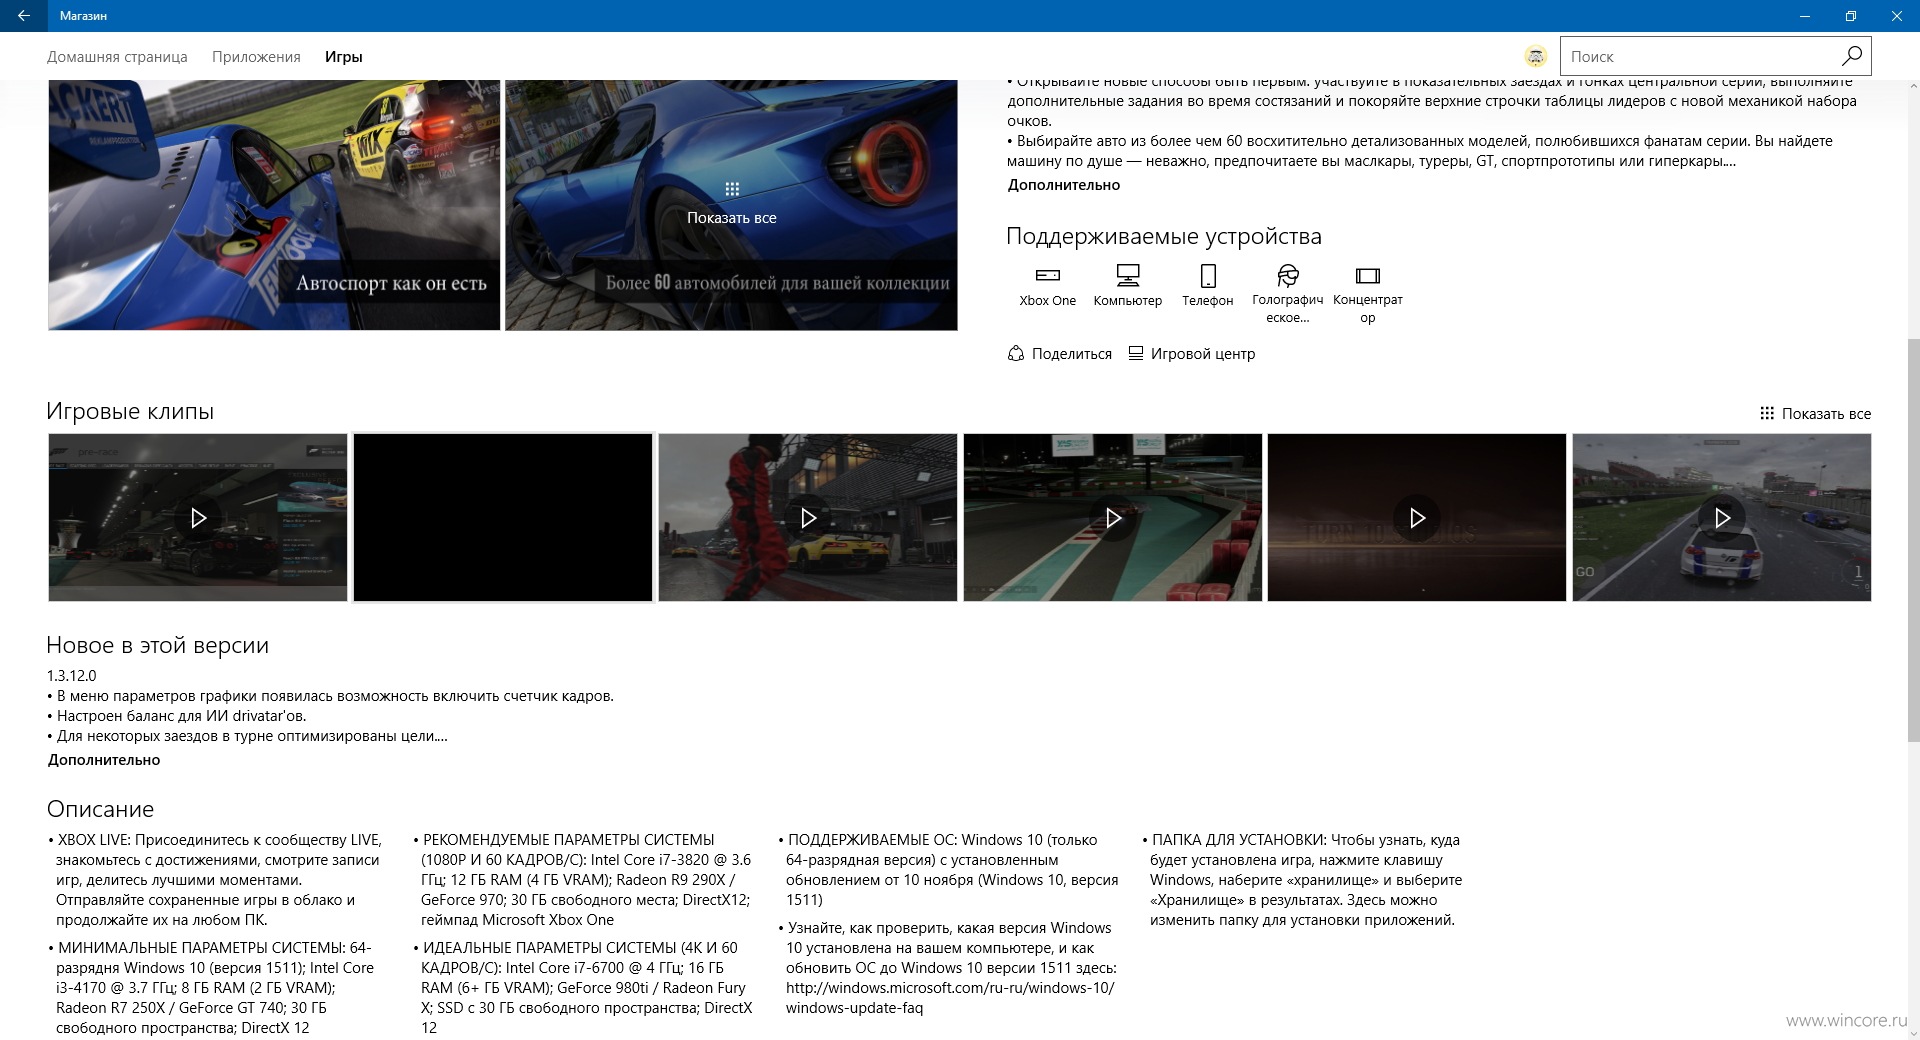Click the Игровые клипы heading
The width and height of the screenshot is (1920, 1040).
point(130,411)
